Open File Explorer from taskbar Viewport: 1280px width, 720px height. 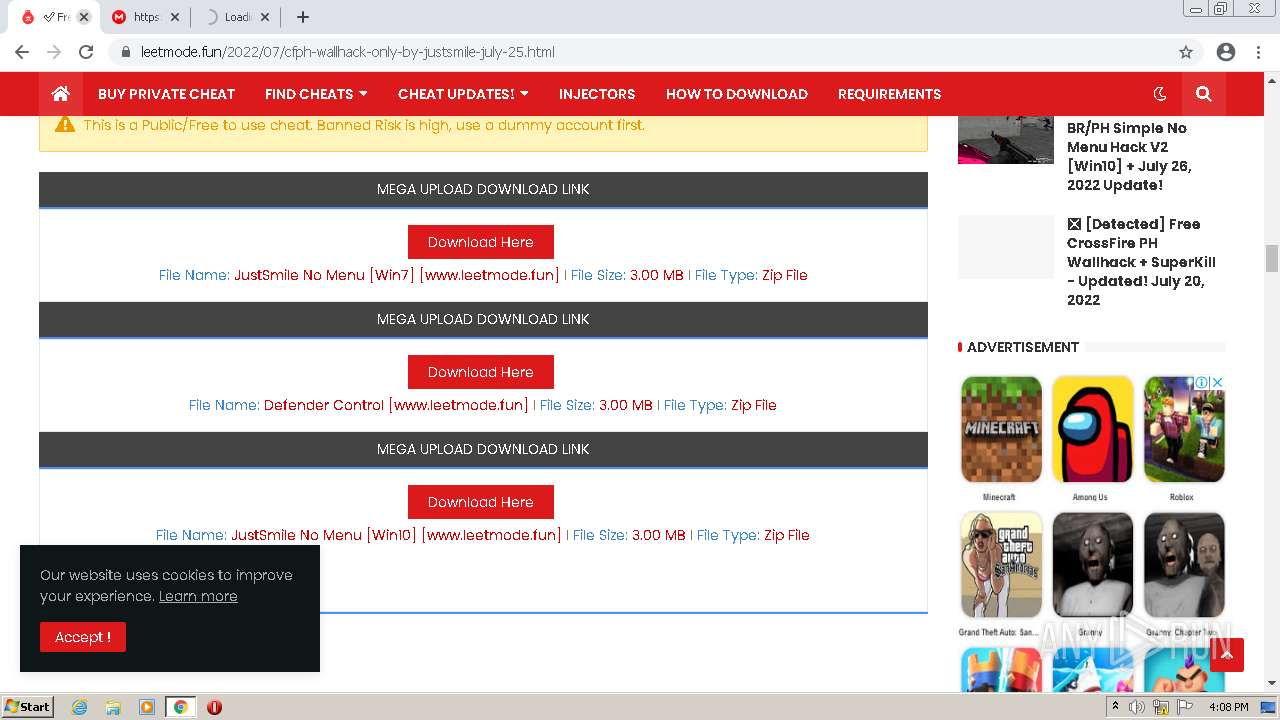113,707
